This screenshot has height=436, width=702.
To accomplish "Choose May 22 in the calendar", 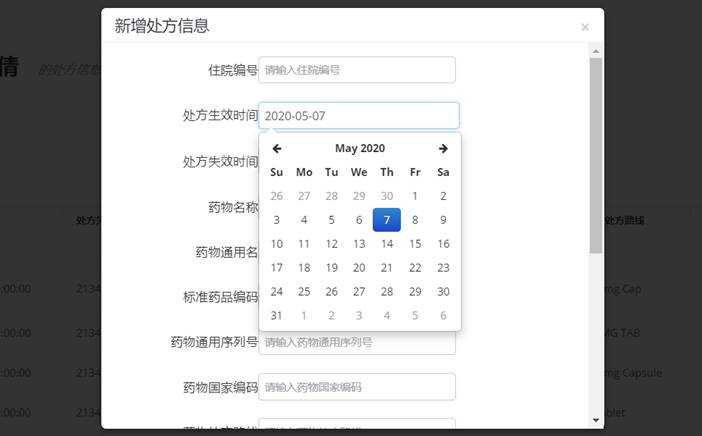I will (x=415, y=268).
